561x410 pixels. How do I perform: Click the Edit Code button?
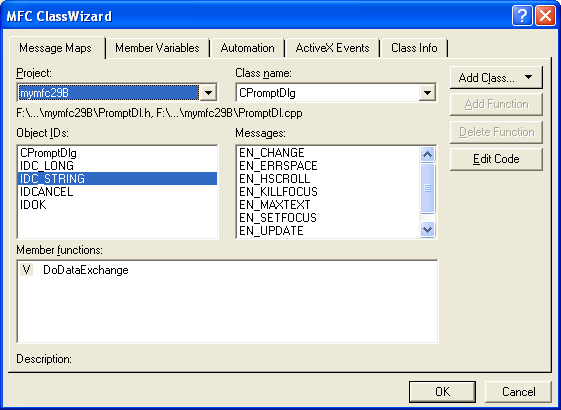[x=496, y=158]
